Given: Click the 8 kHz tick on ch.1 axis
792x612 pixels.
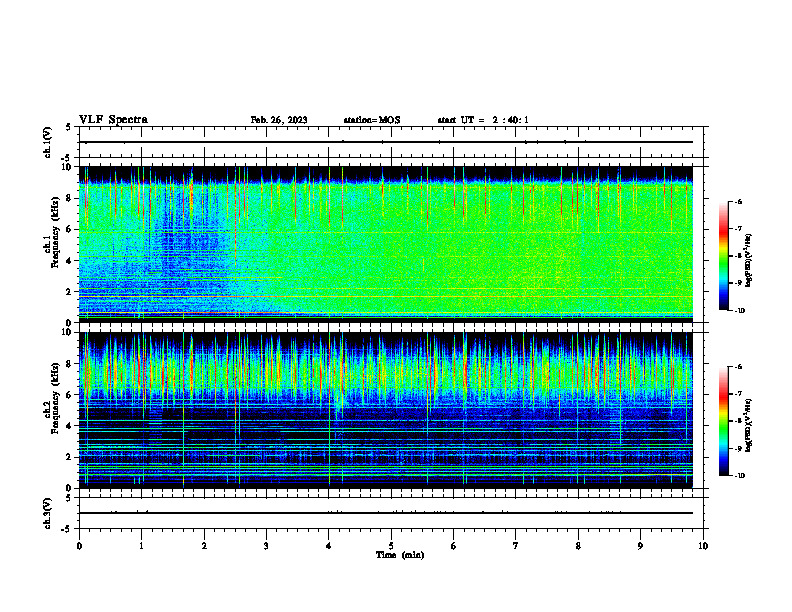Looking at the screenshot, I should click(x=70, y=198).
